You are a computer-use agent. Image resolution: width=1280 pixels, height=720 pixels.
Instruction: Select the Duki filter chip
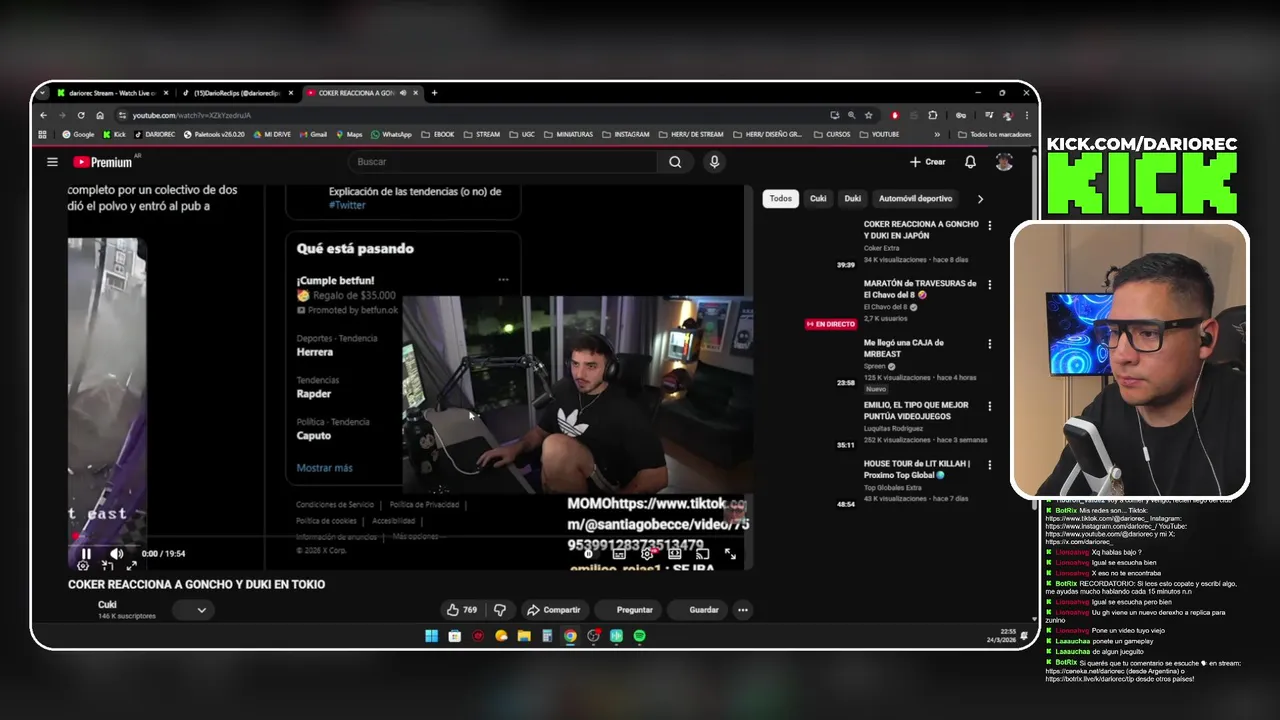click(853, 198)
